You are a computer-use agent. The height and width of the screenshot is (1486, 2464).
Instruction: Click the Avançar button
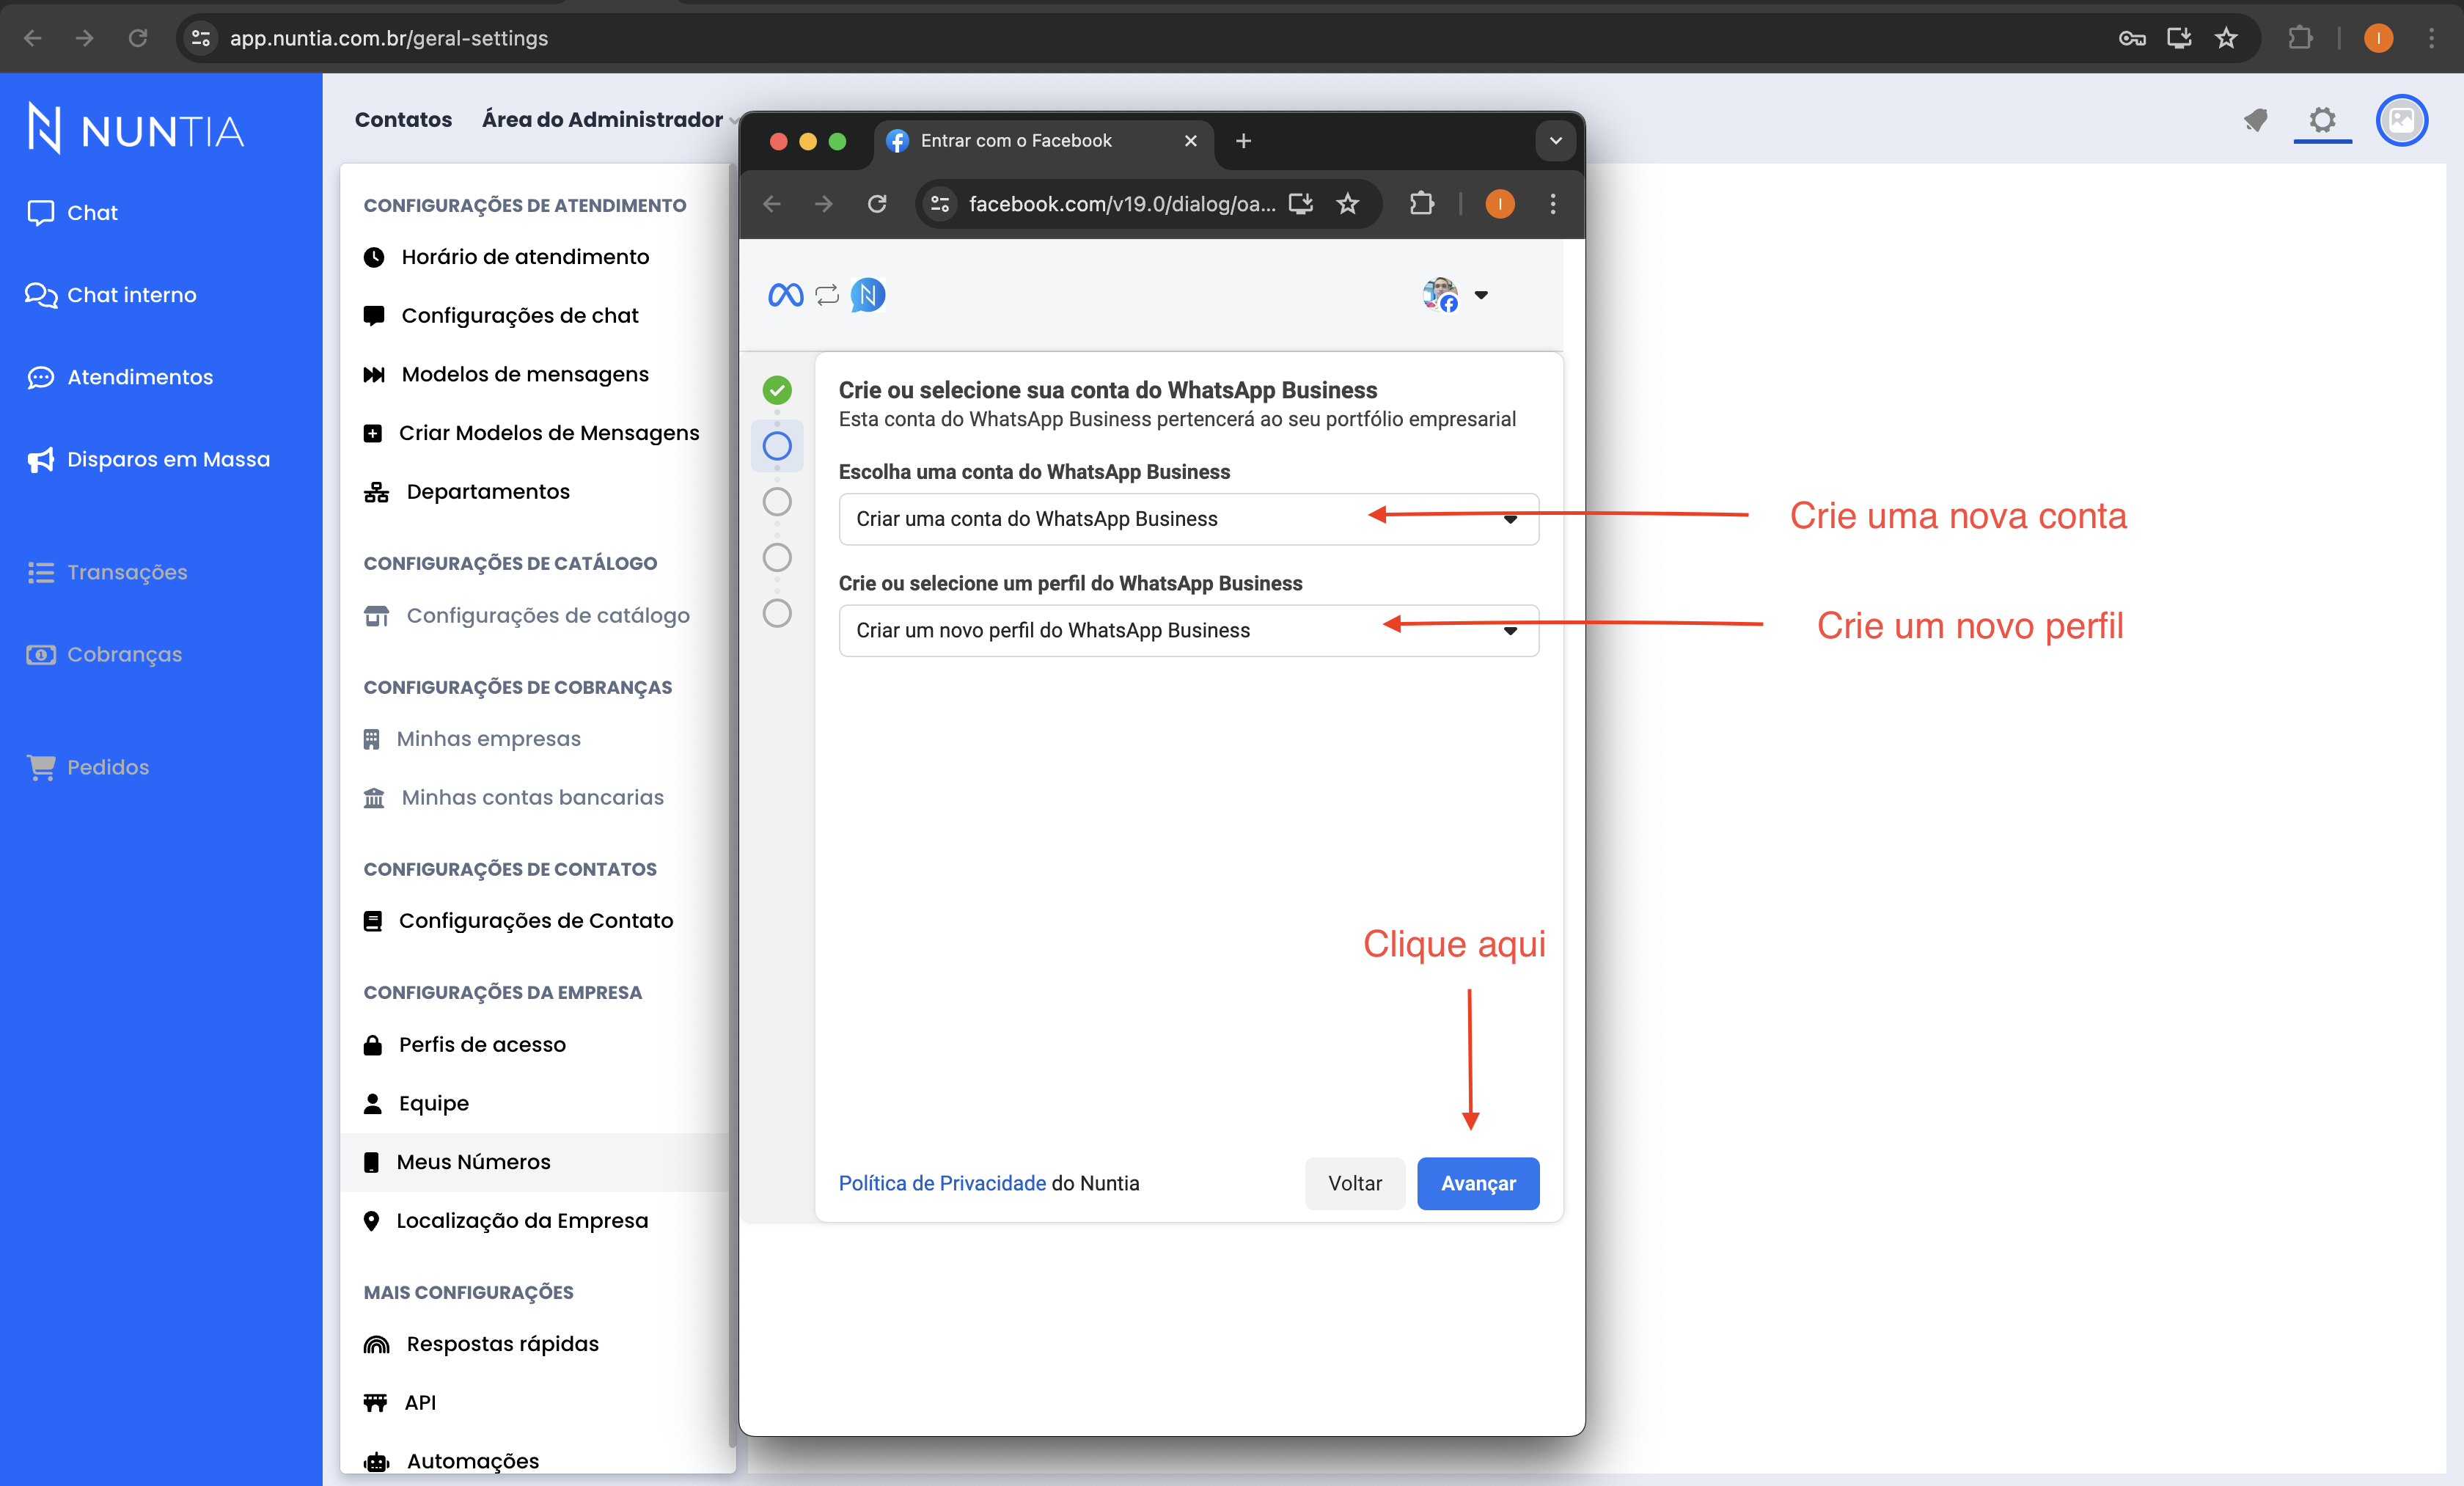pos(1478,1183)
